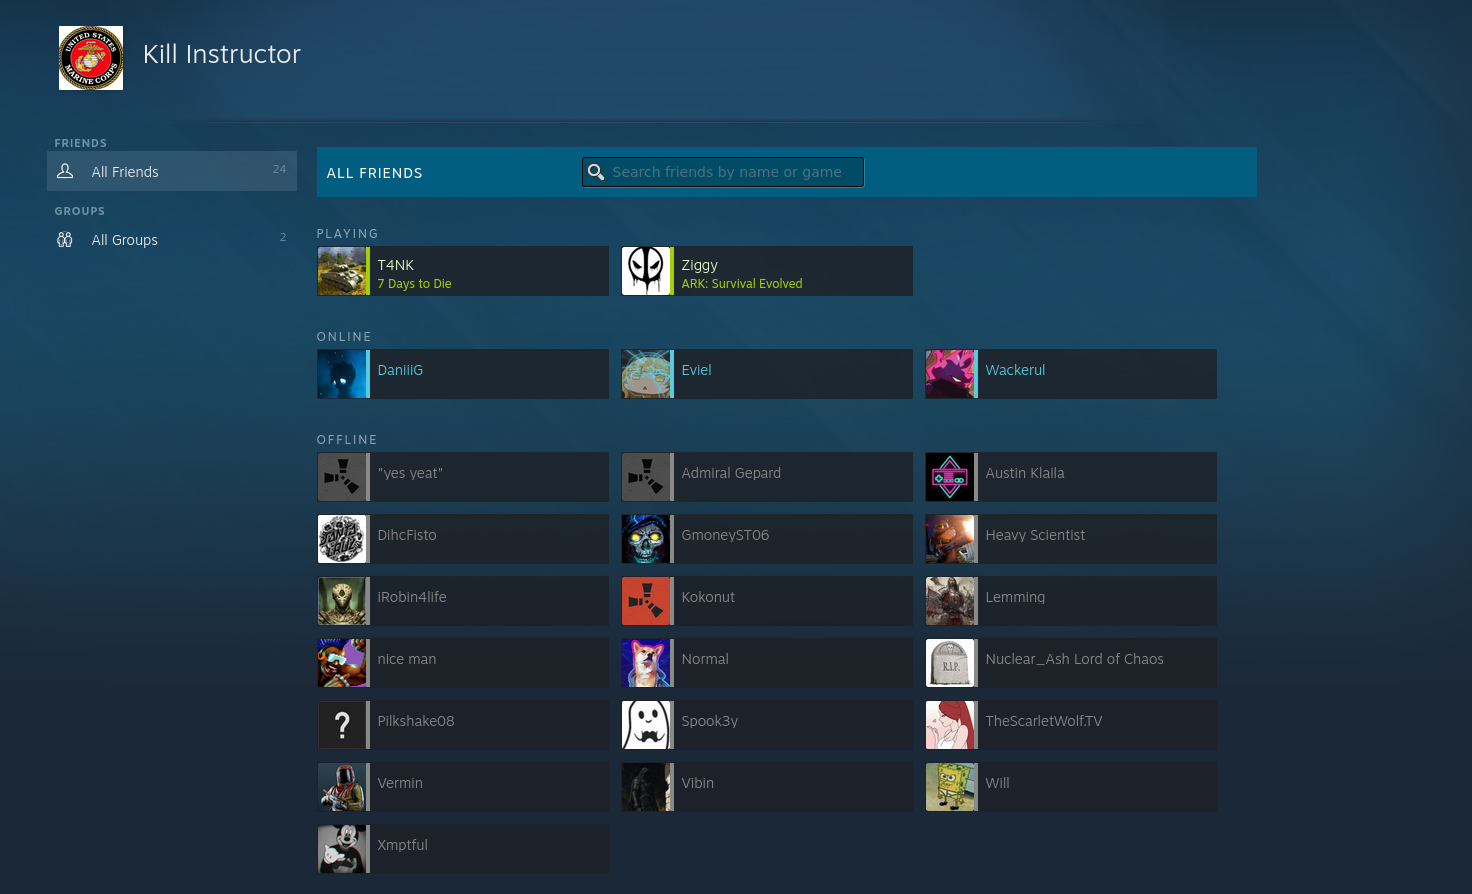Screen dimensions: 1472x894
Task: Click the Kokonut name
Action: (x=708, y=597)
